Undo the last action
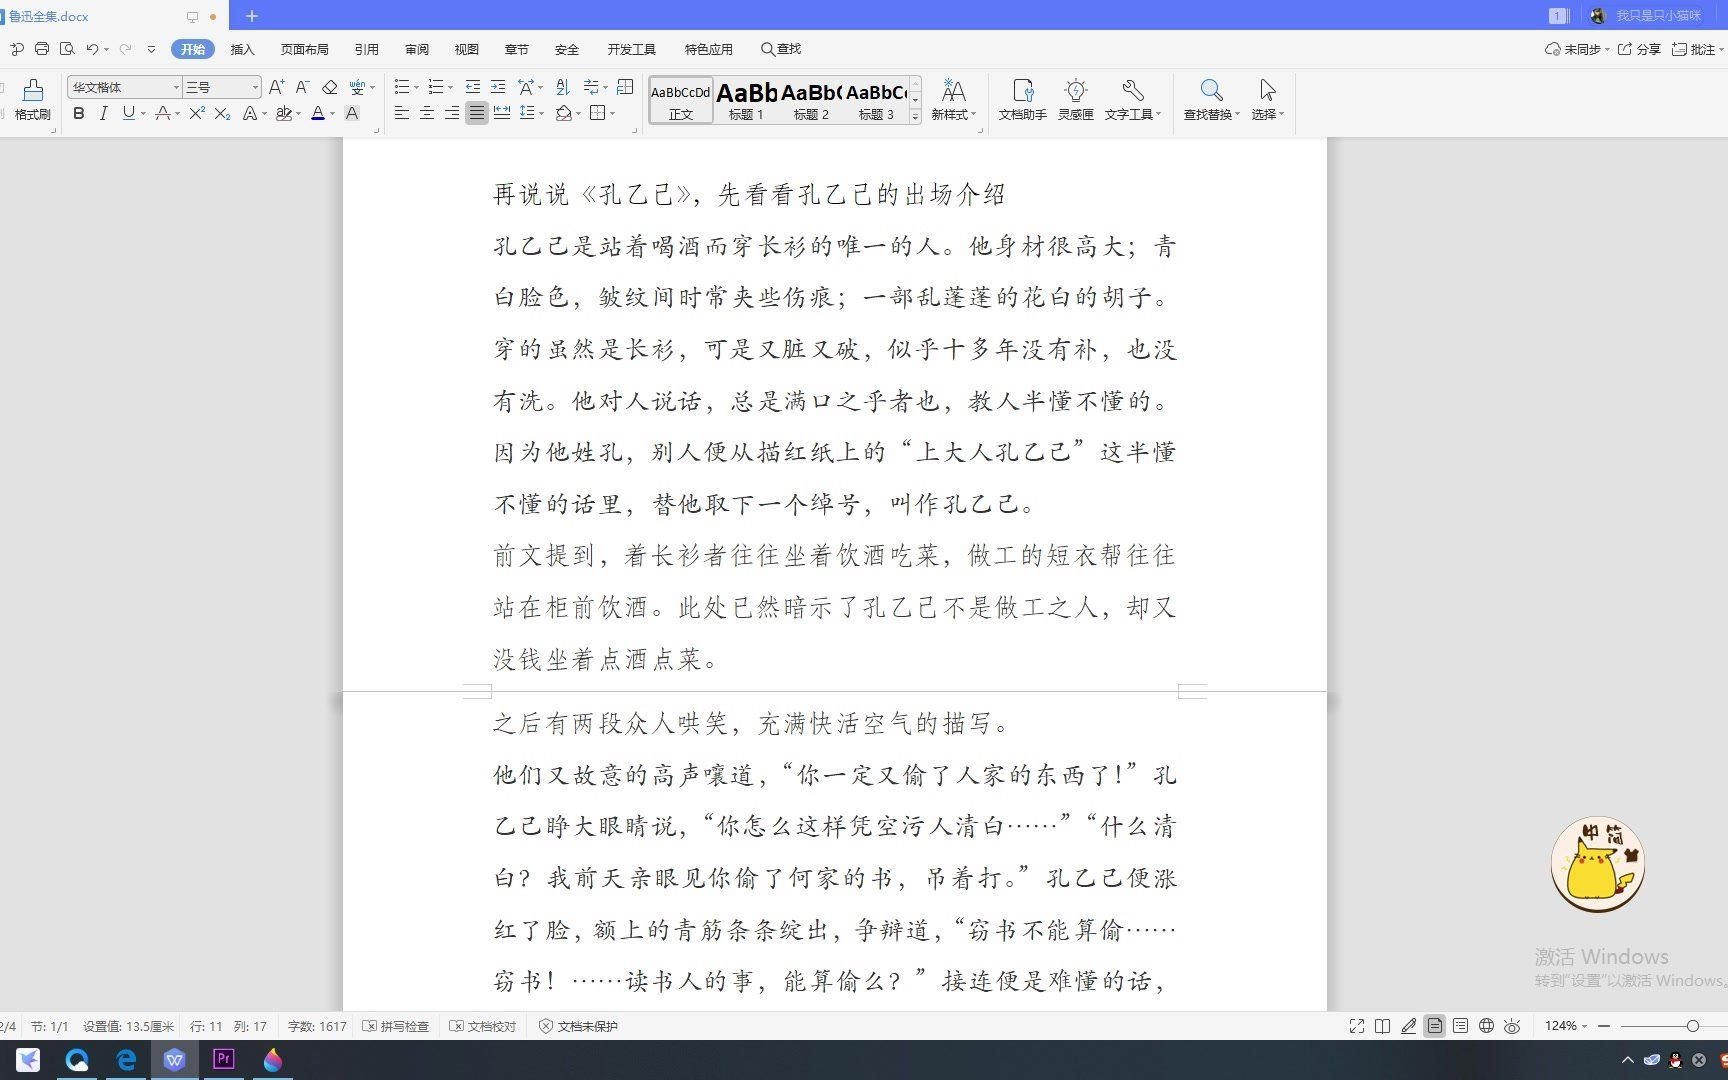Viewport: 1728px width, 1080px height. point(92,48)
